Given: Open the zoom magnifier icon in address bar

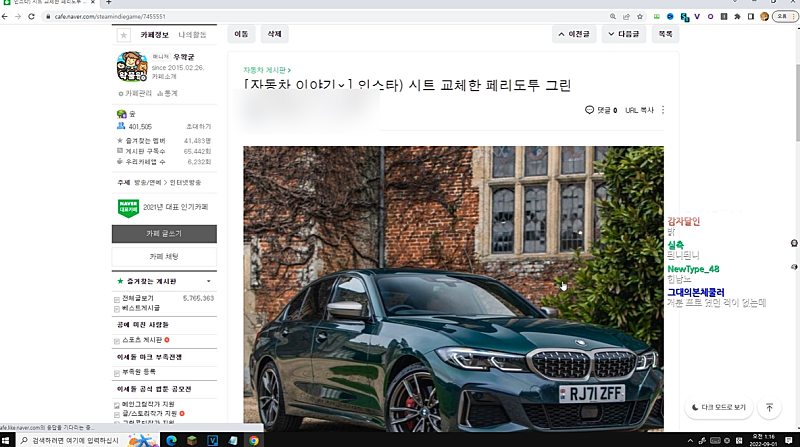Looking at the screenshot, I should pyautogui.click(x=613, y=16).
